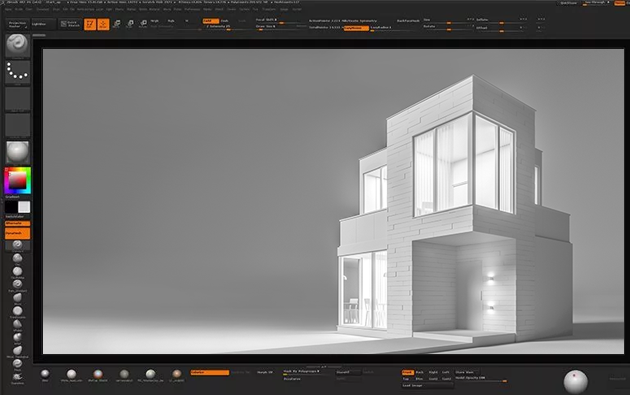Toggle Rgb paint mode
The width and height of the screenshot is (630, 395).
pyautogui.click(x=171, y=20)
